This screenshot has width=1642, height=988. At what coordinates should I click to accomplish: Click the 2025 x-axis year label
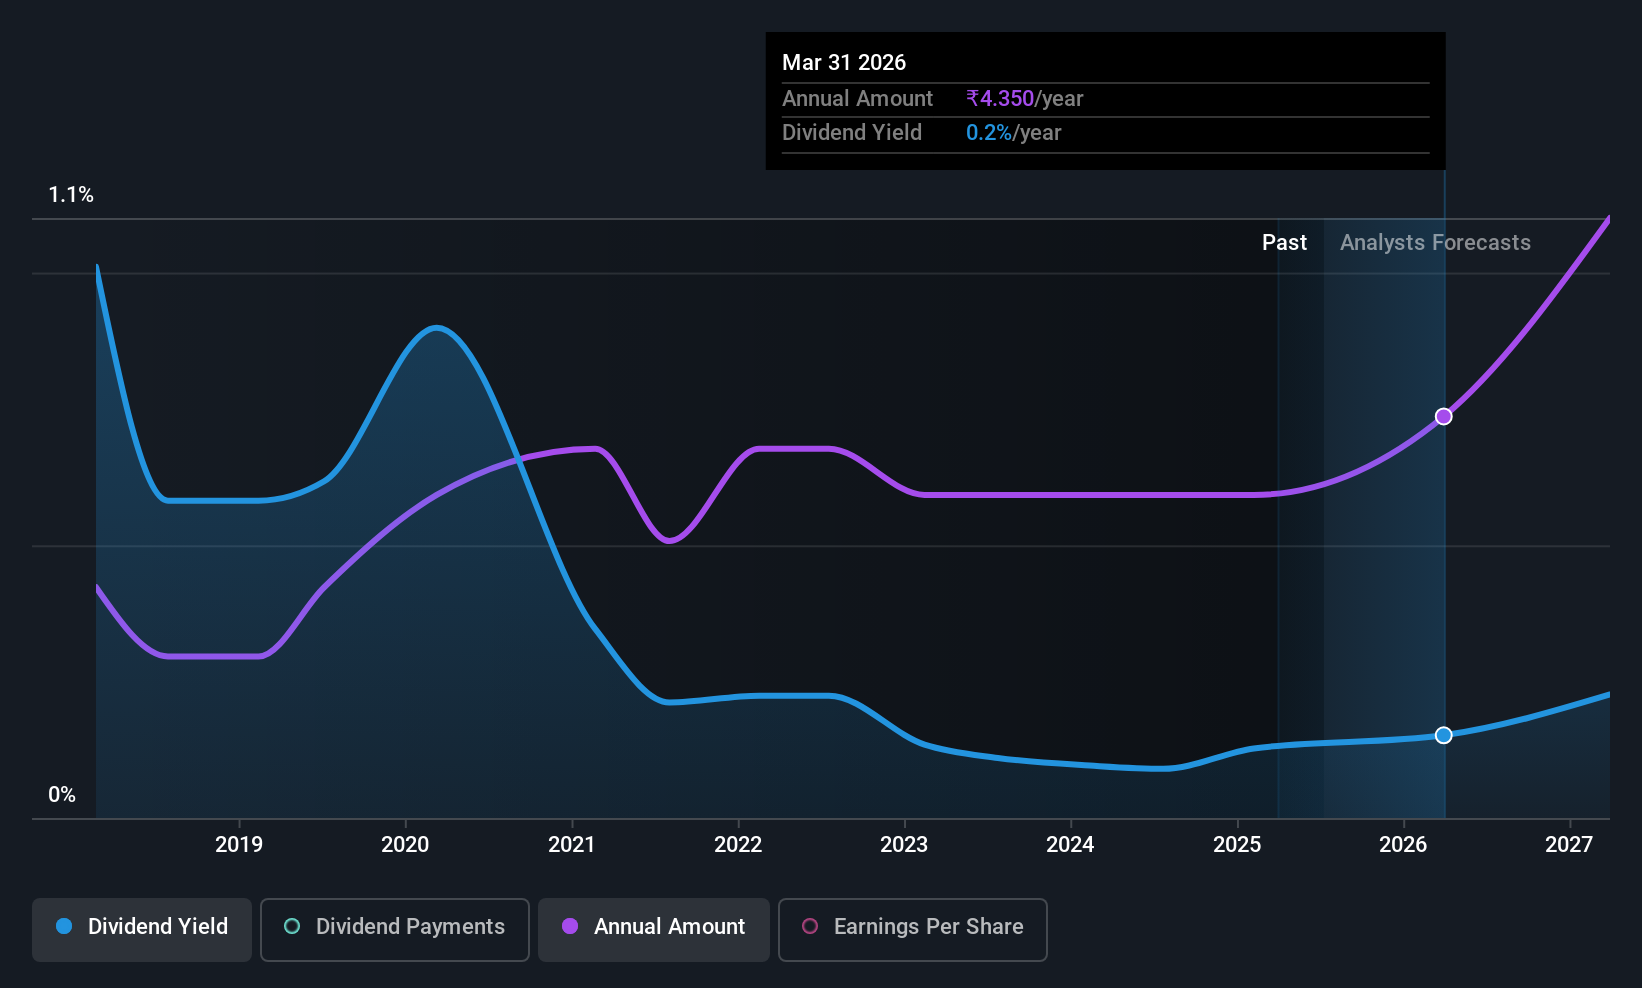tap(1237, 845)
